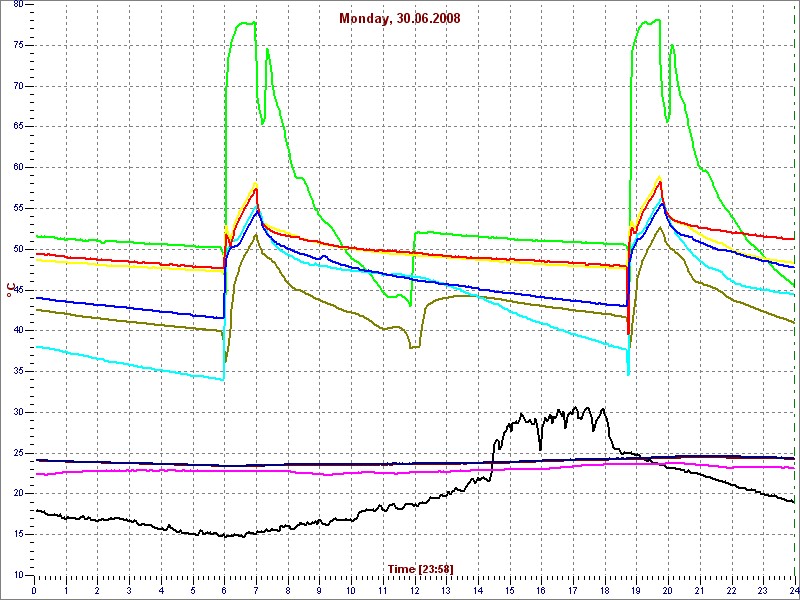Click the 70 temperature axis value
The height and width of the screenshot is (600, 800).
[17, 86]
